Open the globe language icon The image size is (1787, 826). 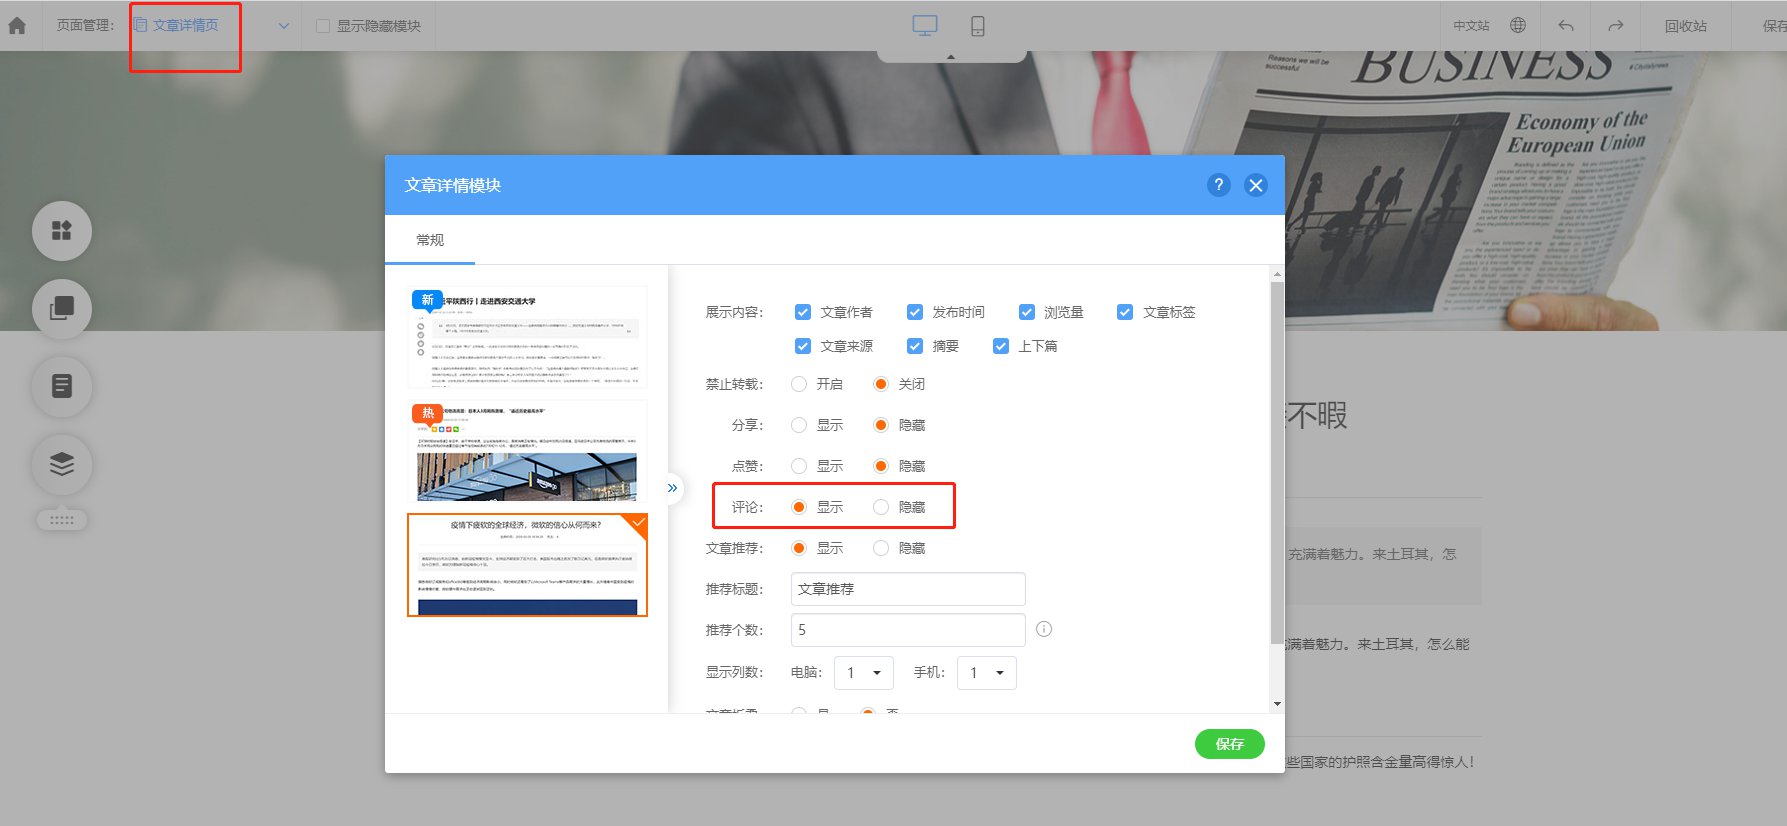click(x=1518, y=26)
